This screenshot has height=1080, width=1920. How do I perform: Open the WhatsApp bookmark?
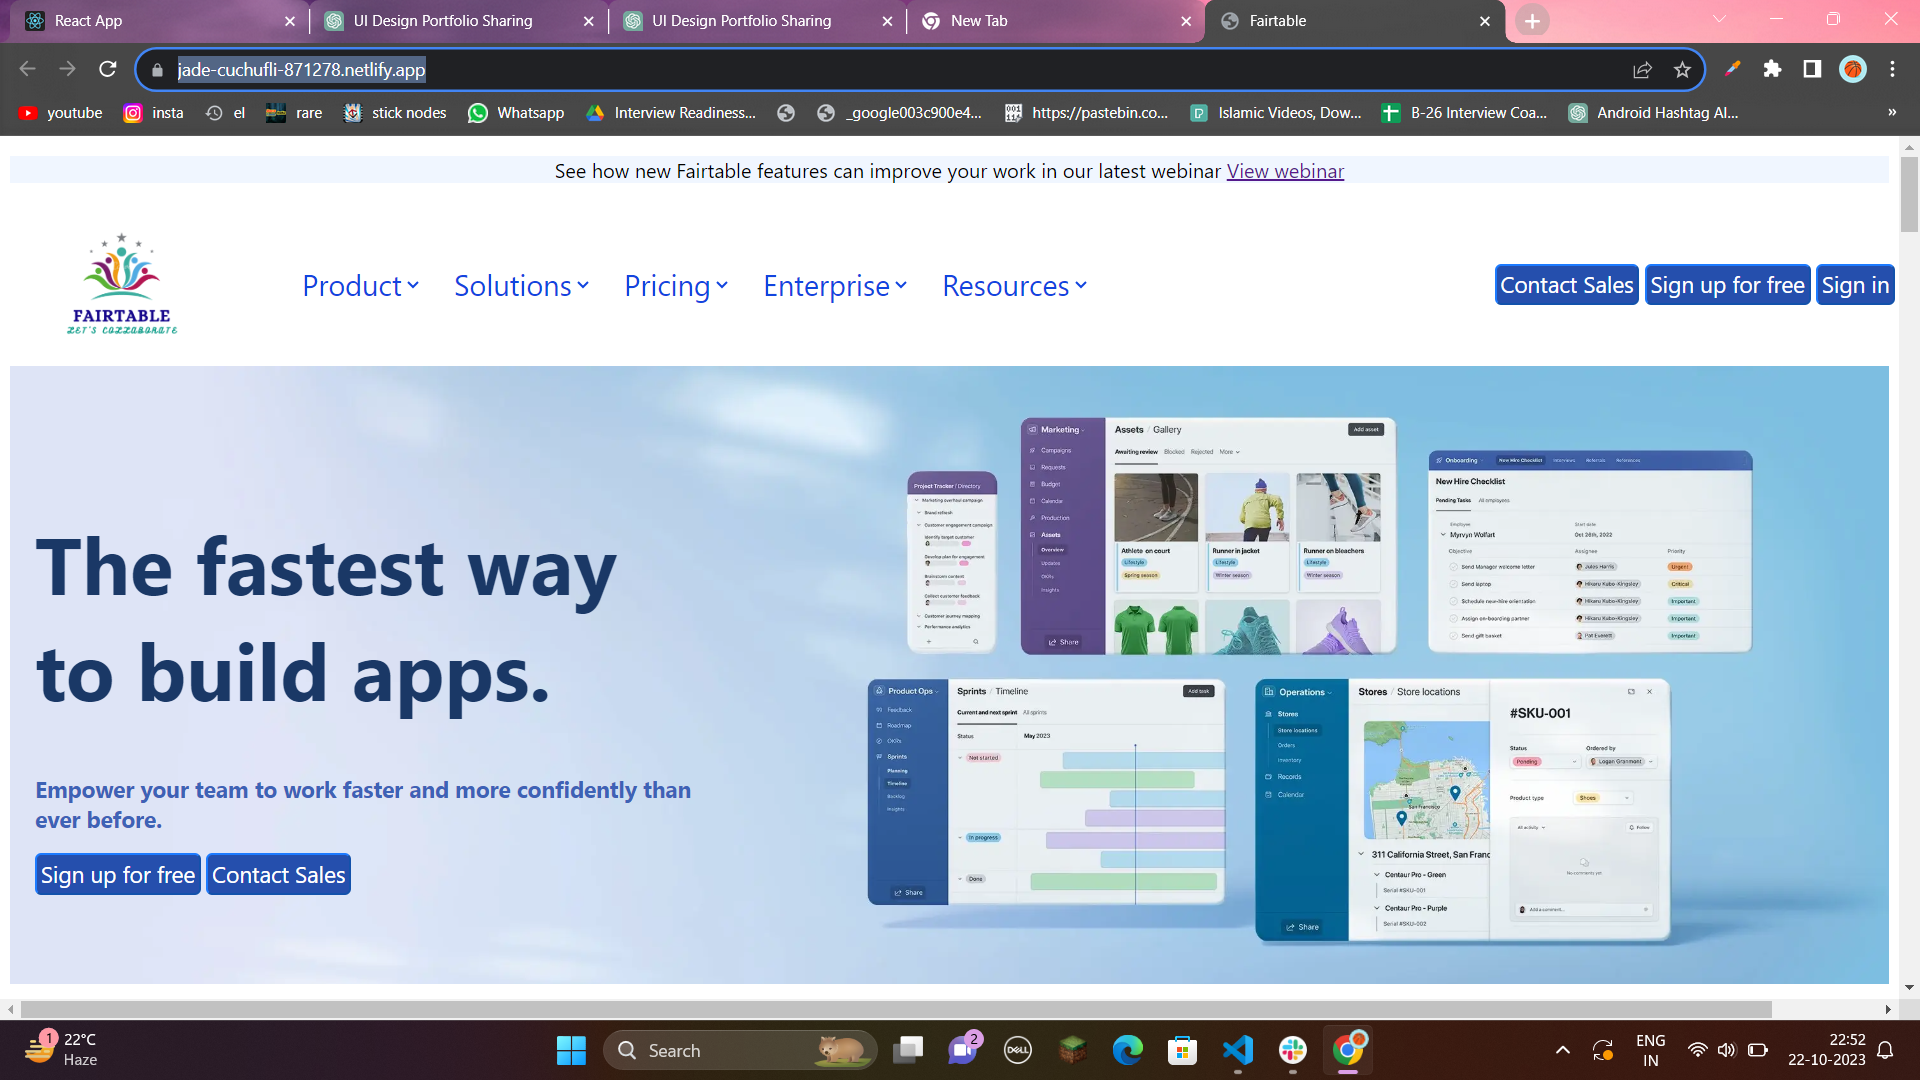coord(516,113)
